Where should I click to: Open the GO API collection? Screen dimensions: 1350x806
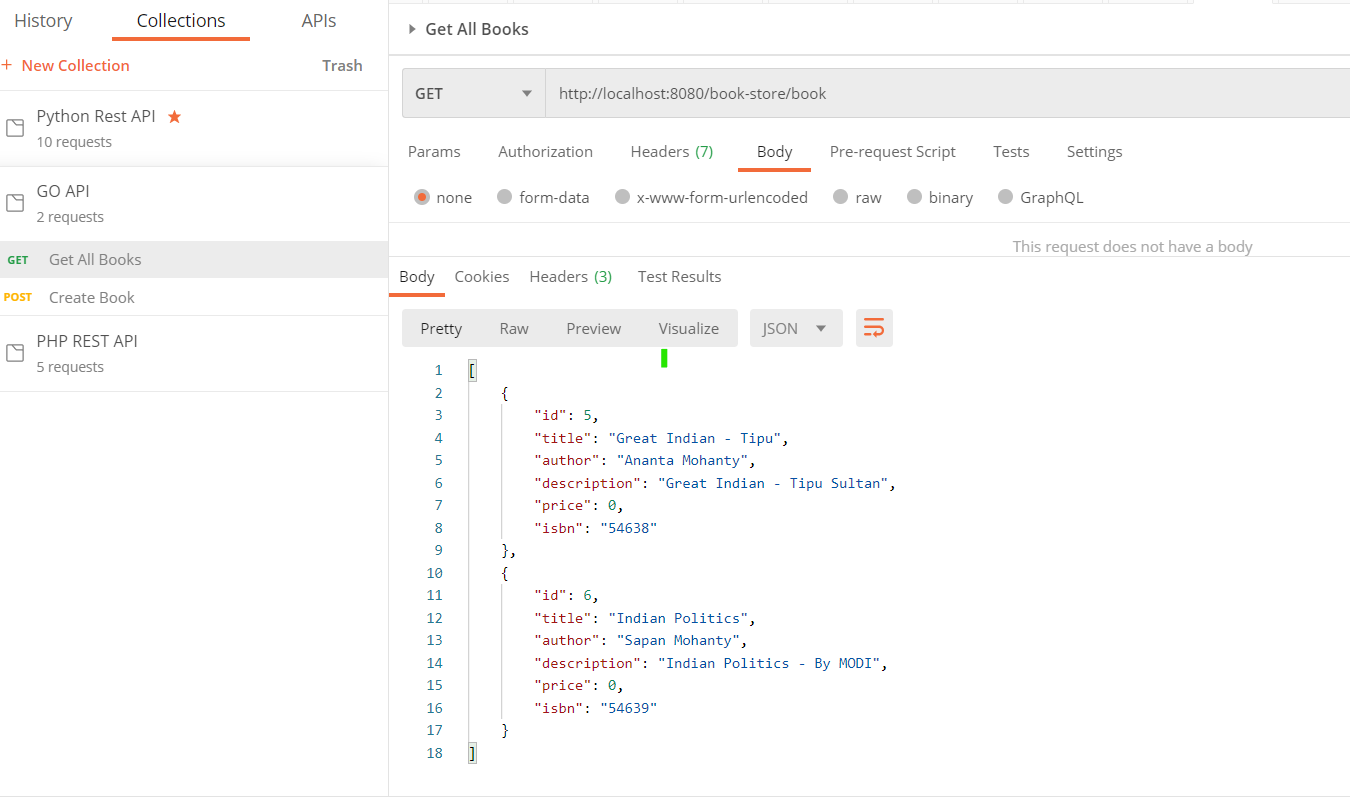(x=194, y=203)
